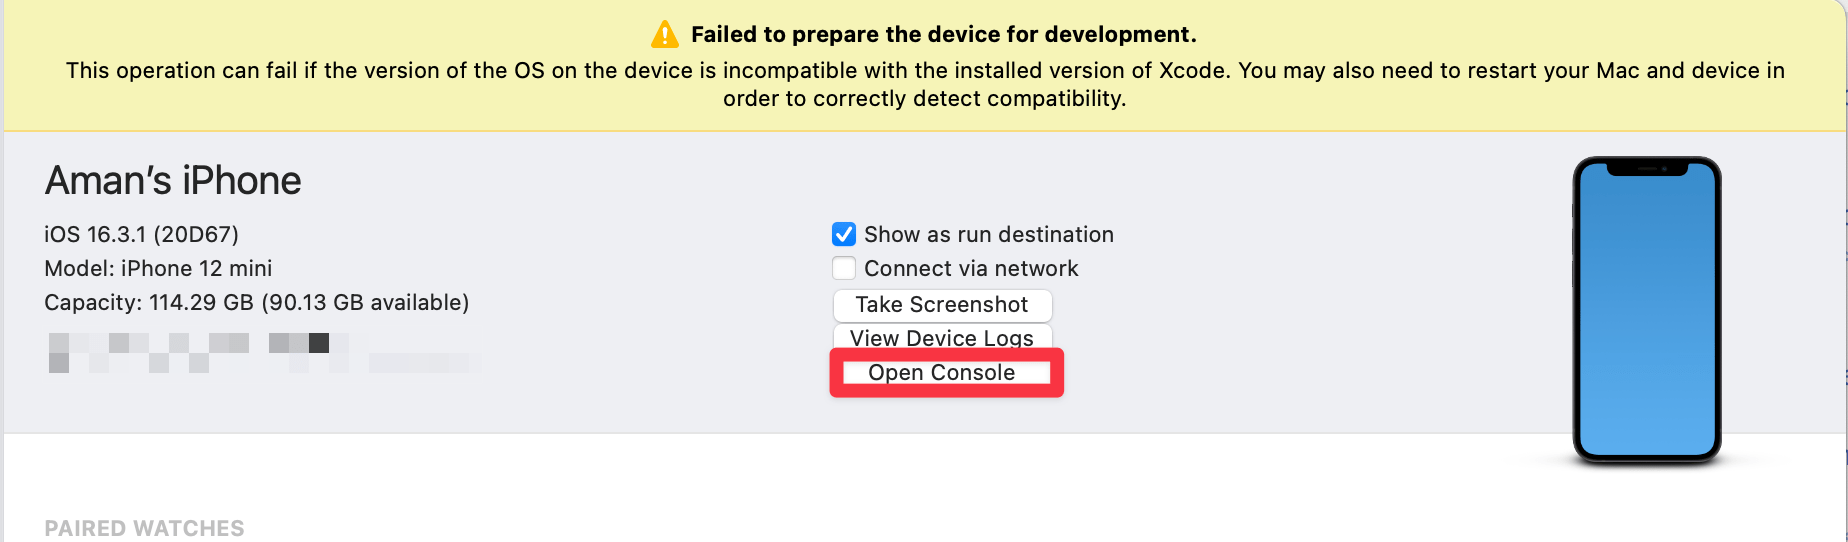Click the PAIRED WATCHES section header

point(144,528)
